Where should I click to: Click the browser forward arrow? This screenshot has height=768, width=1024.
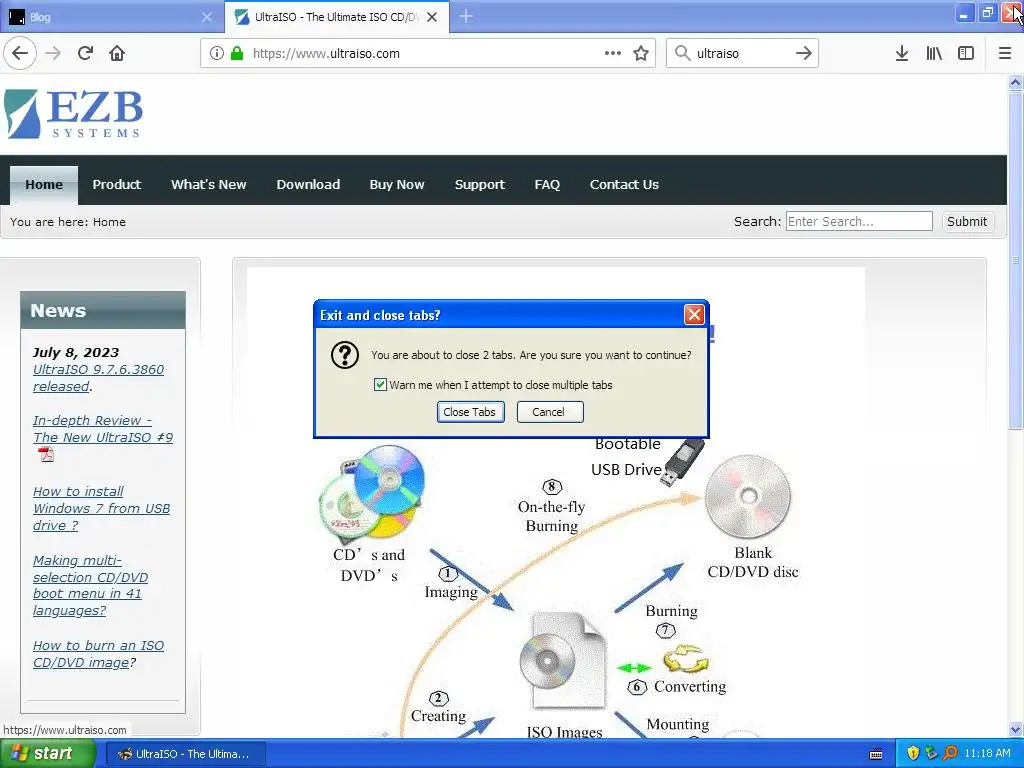[53, 53]
